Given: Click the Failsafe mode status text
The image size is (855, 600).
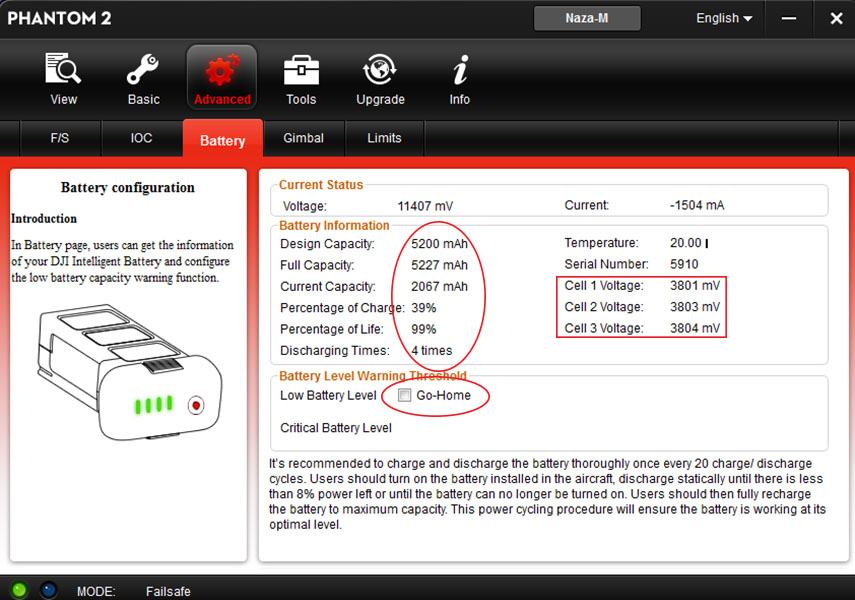Looking at the screenshot, I should [x=168, y=591].
